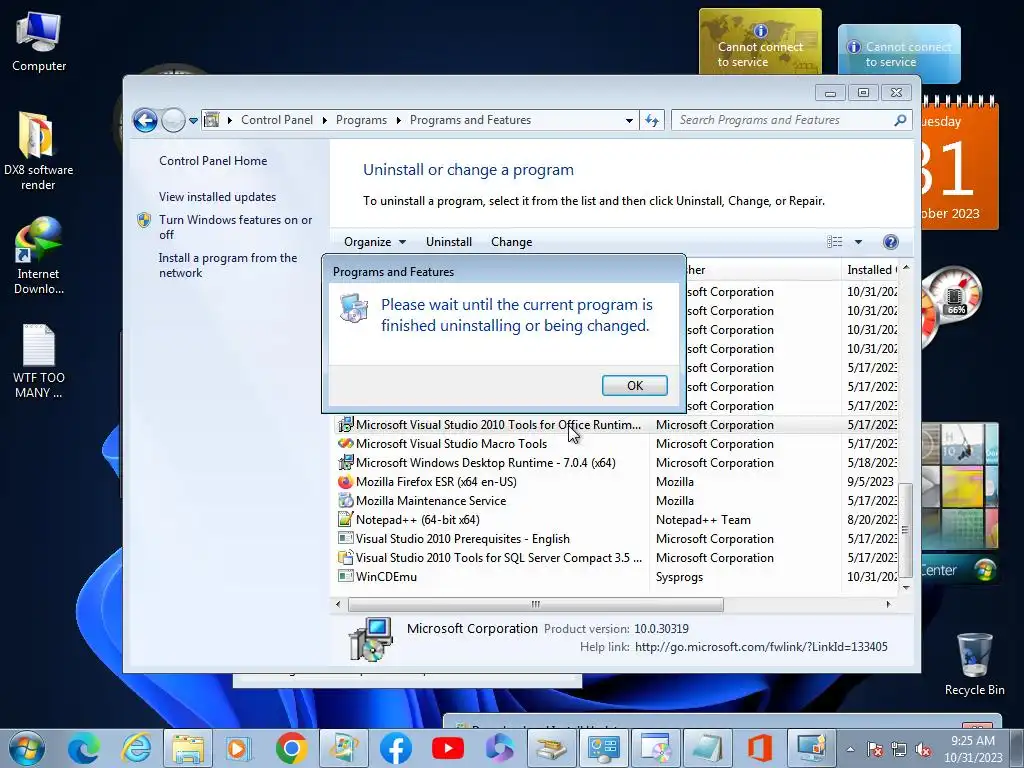Click the vertical scrollbar thumb in the list
The width and height of the screenshot is (1024, 768).
click(905, 530)
